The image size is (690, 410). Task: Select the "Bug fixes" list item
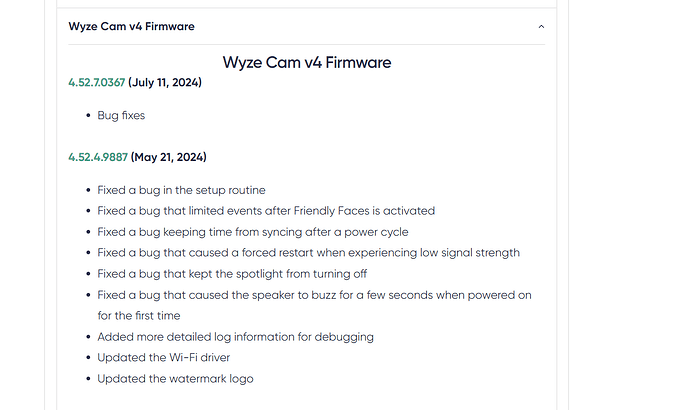click(121, 115)
